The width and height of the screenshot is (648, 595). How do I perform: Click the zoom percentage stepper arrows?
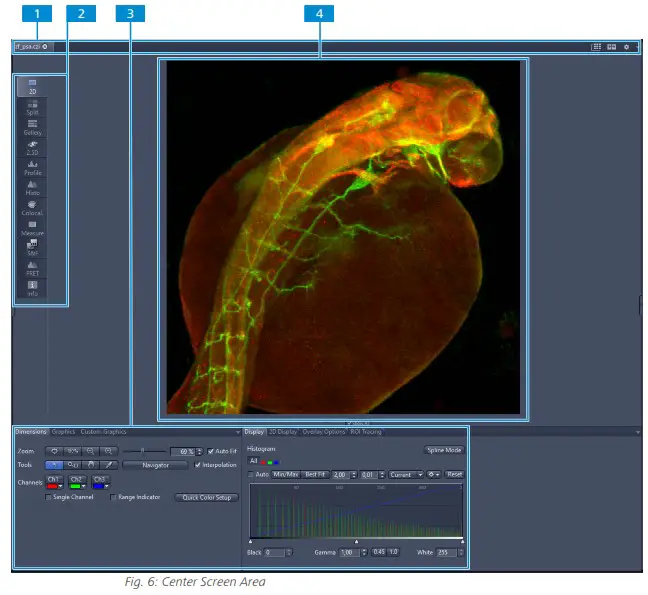point(200,452)
